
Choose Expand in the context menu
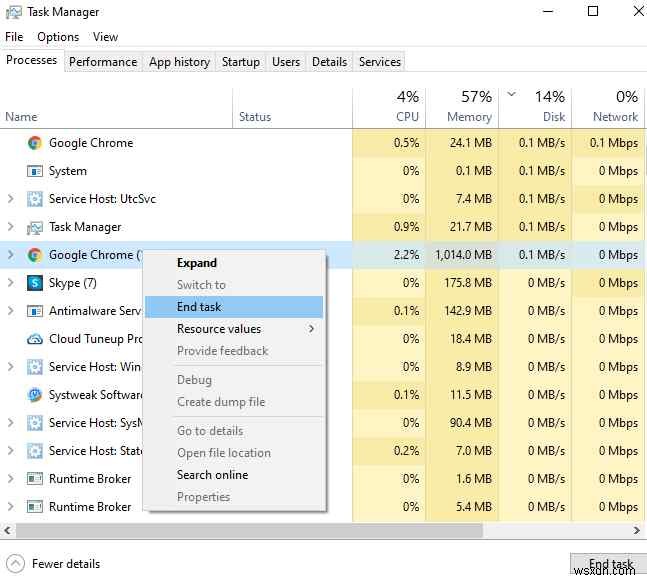(234, 263)
